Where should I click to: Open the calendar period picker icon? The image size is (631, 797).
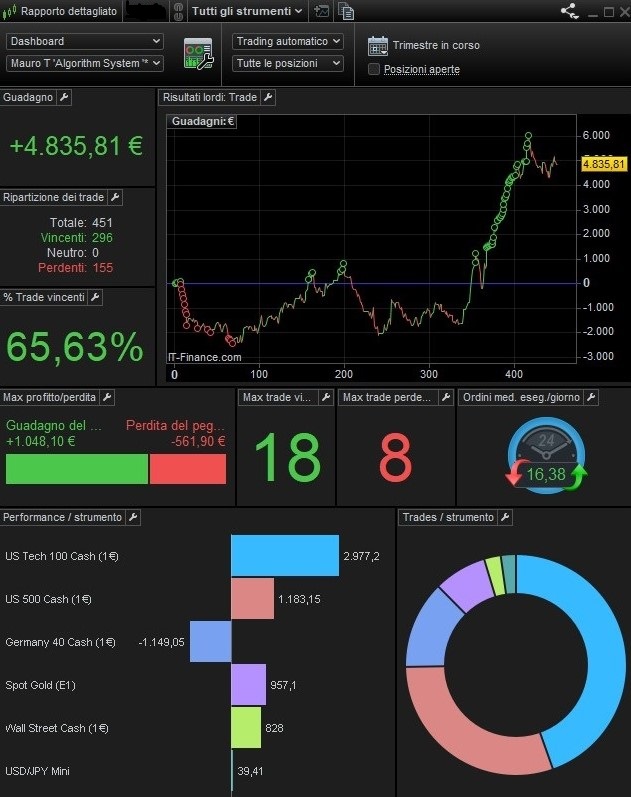(x=378, y=46)
